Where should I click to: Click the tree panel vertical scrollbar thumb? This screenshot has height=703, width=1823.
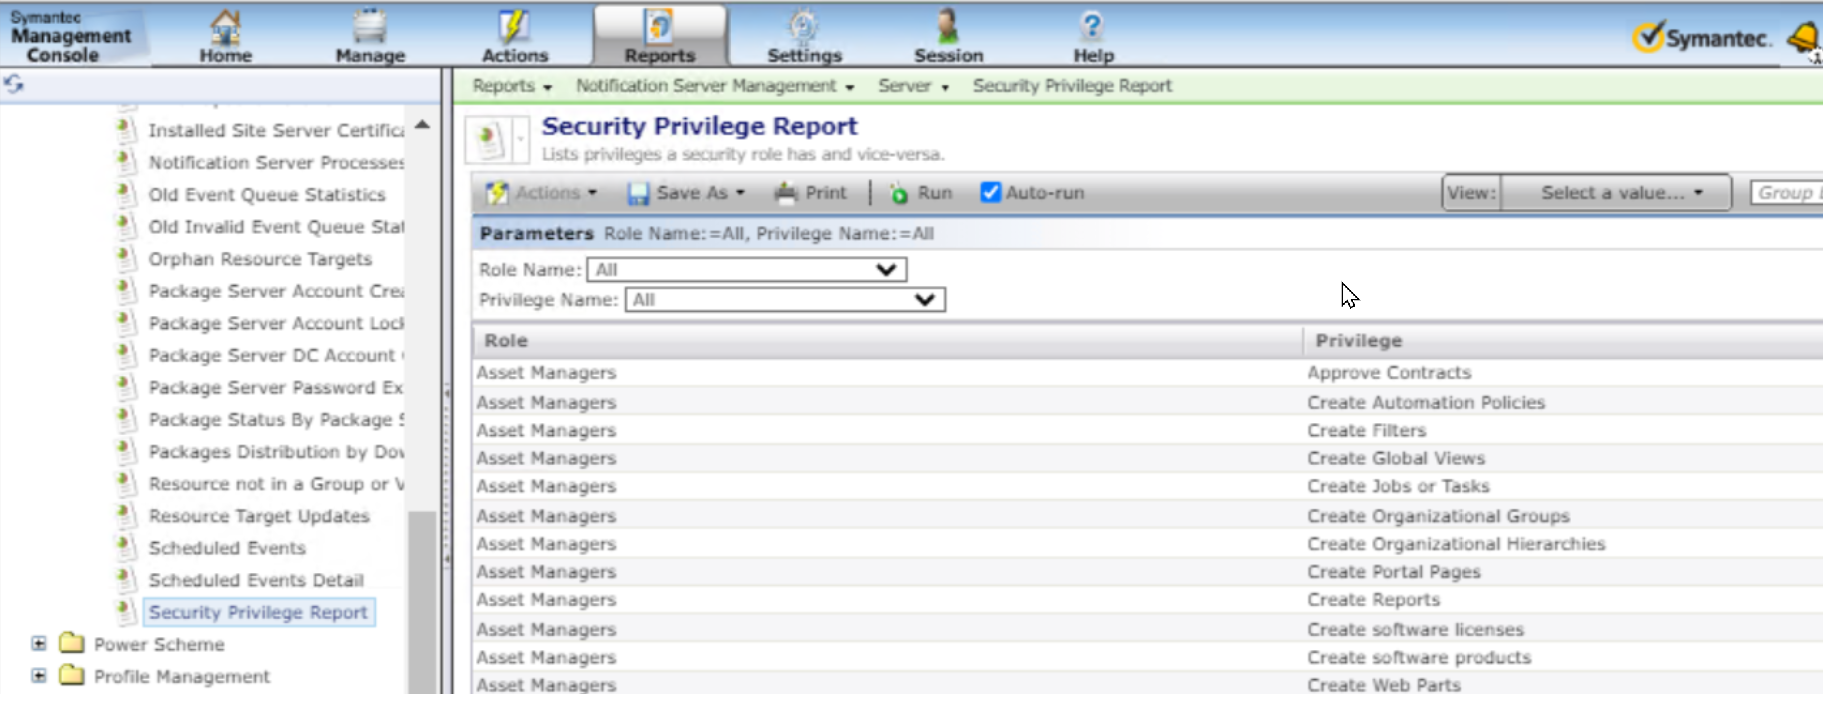(x=422, y=600)
